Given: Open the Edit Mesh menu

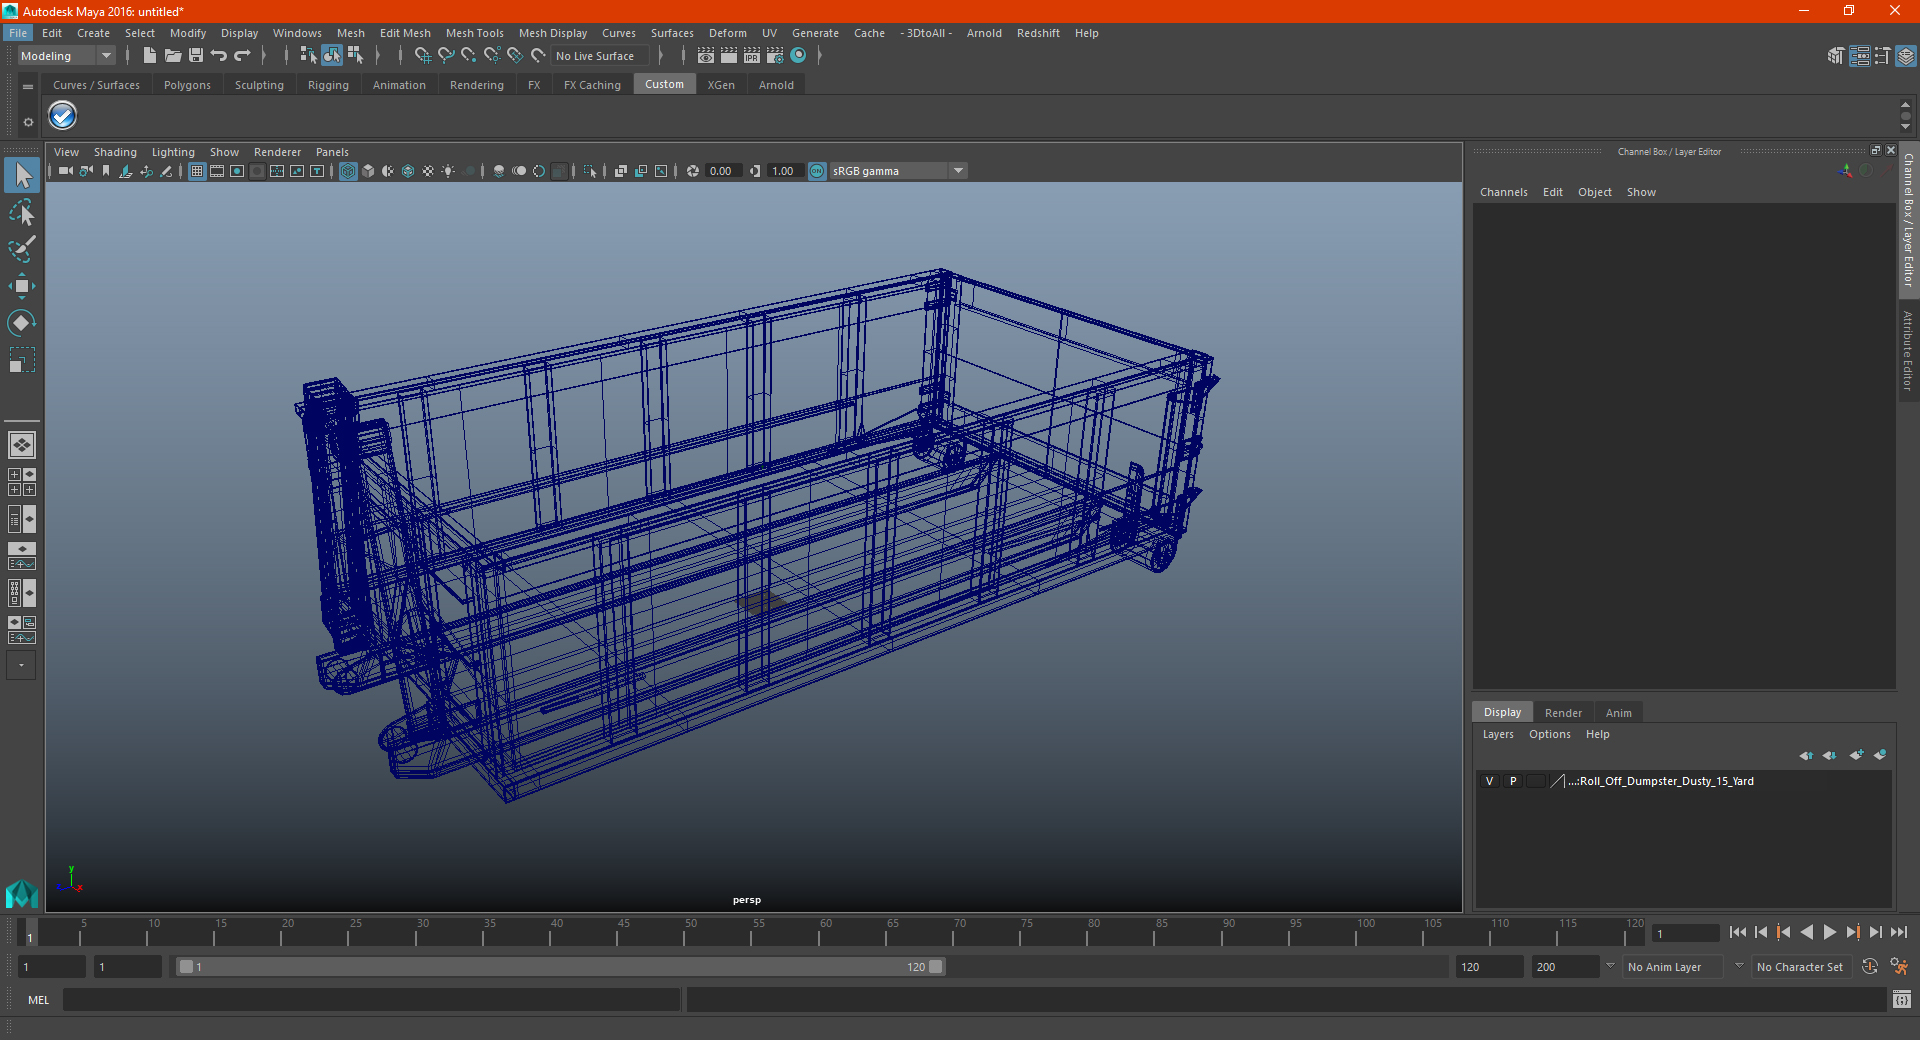Looking at the screenshot, I should (x=405, y=33).
